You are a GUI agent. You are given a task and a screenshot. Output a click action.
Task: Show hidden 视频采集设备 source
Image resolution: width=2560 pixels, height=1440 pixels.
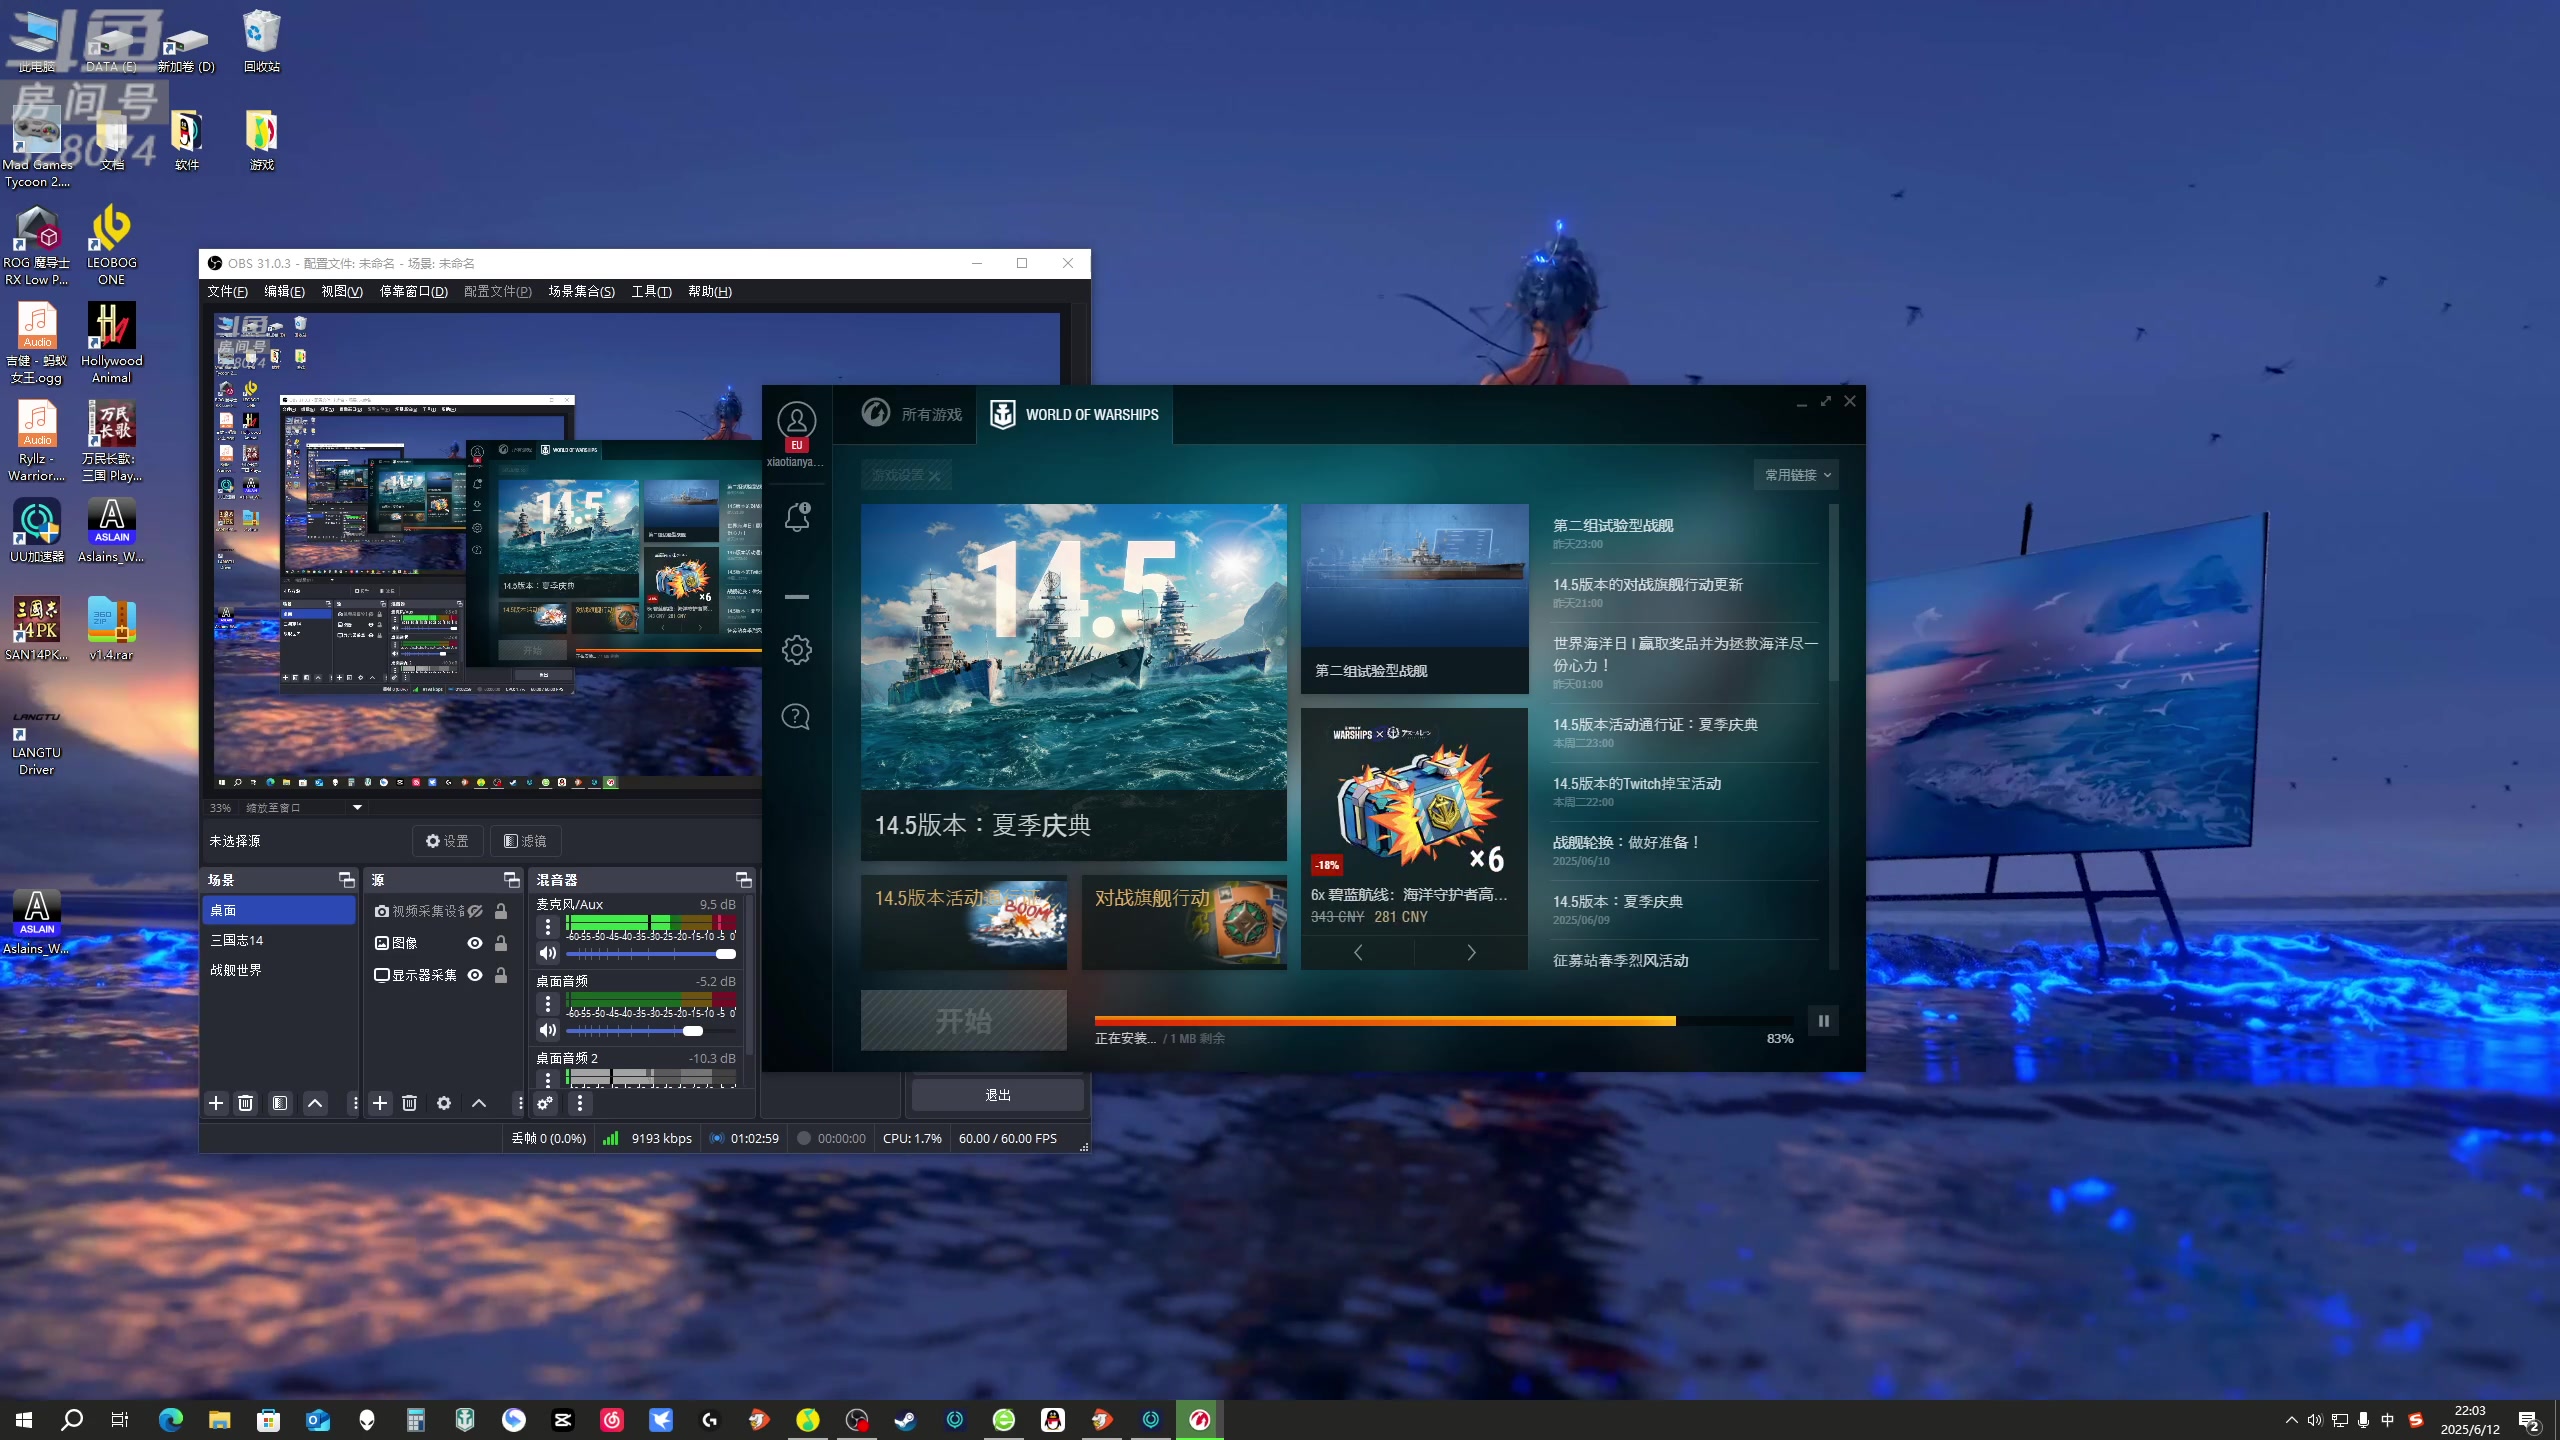coord(475,912)
